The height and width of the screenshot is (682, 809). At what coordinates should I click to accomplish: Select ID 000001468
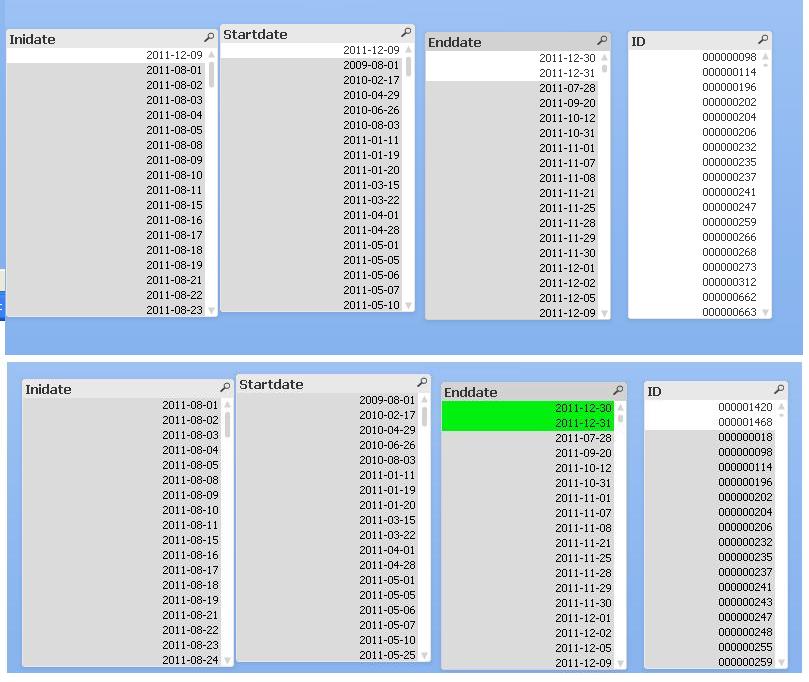coord(711,422)
